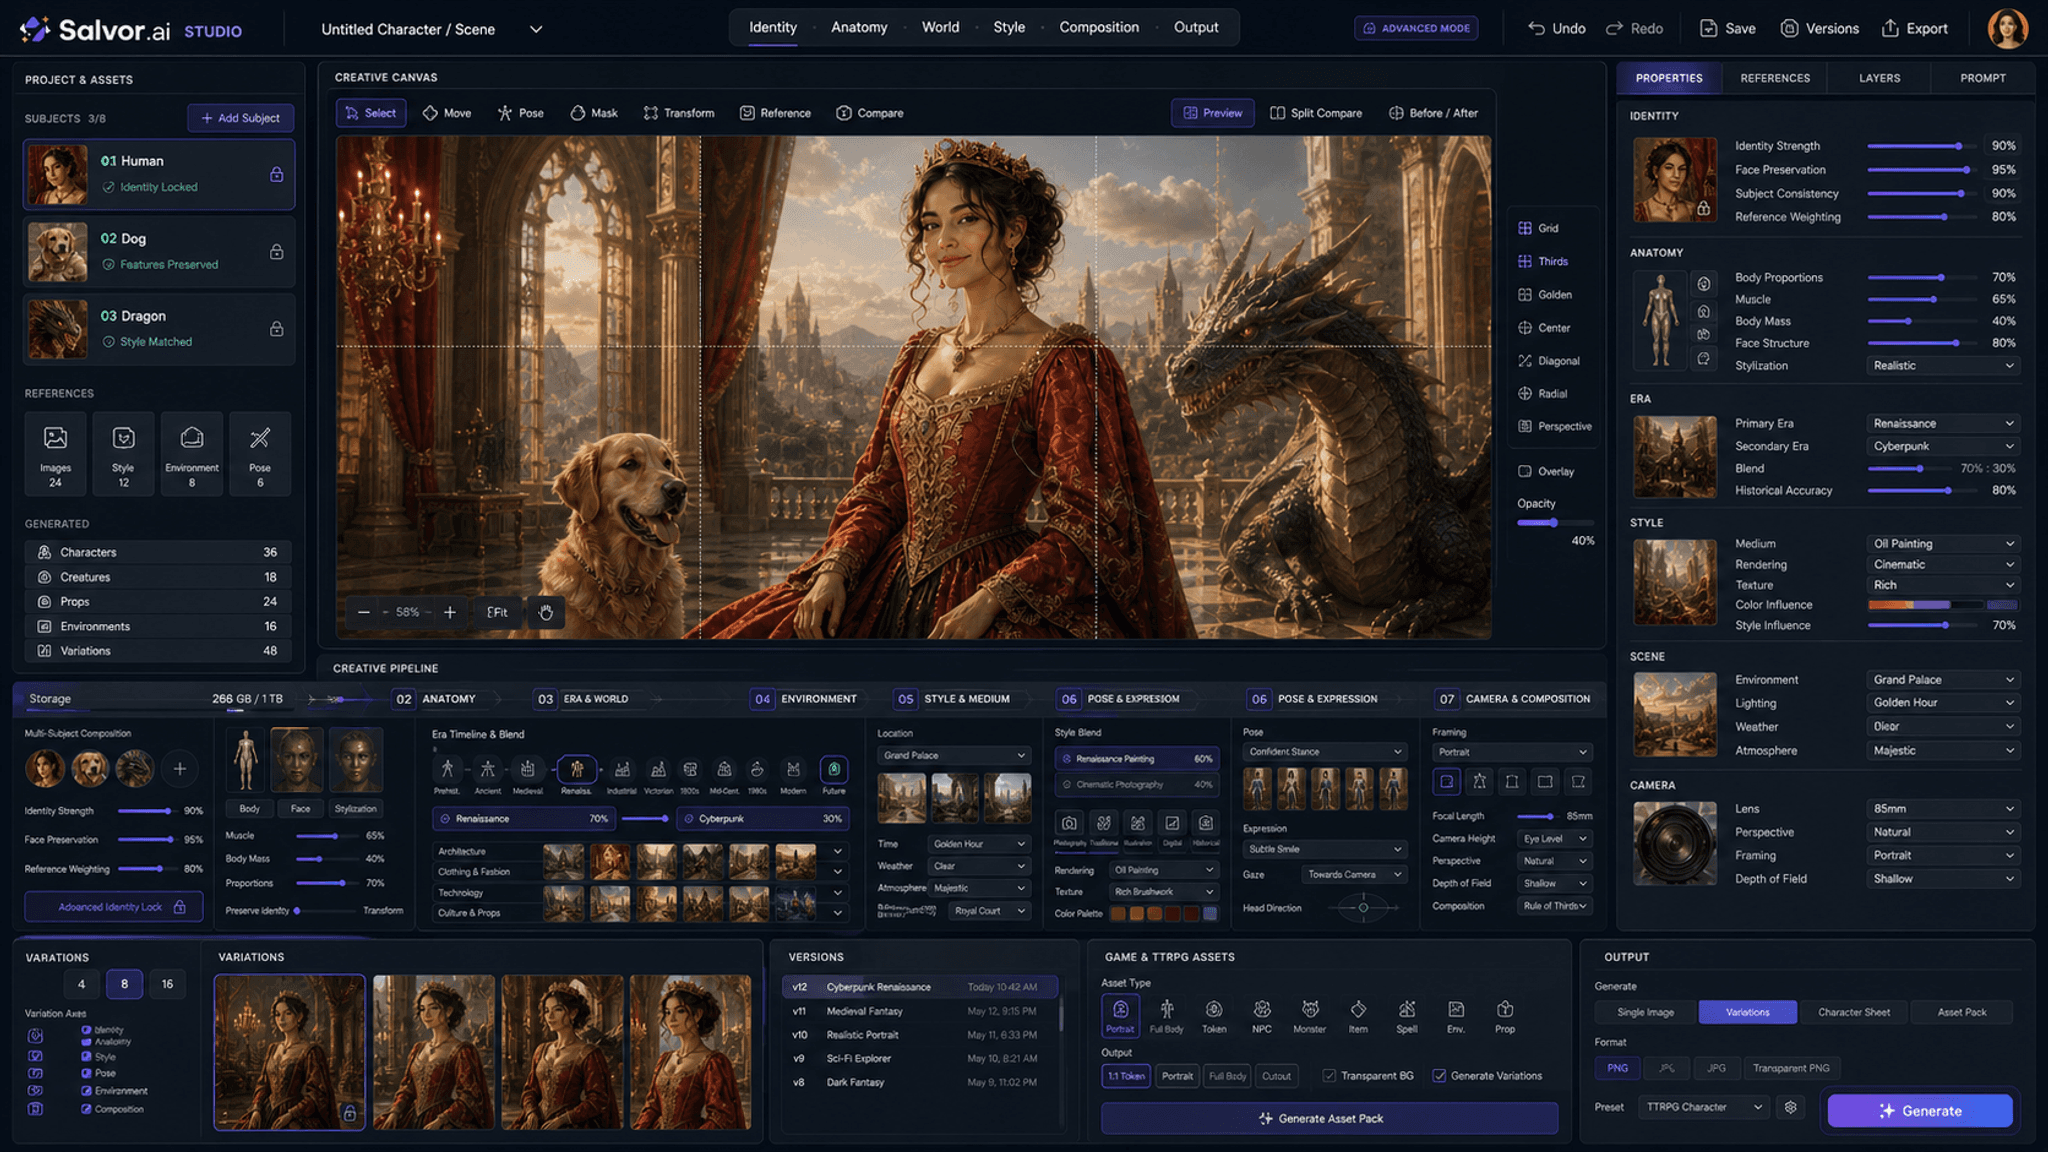Screen dimensions: 2048x1152
Task: Zoom in the canvas with plus
Action: click(450, 612)
